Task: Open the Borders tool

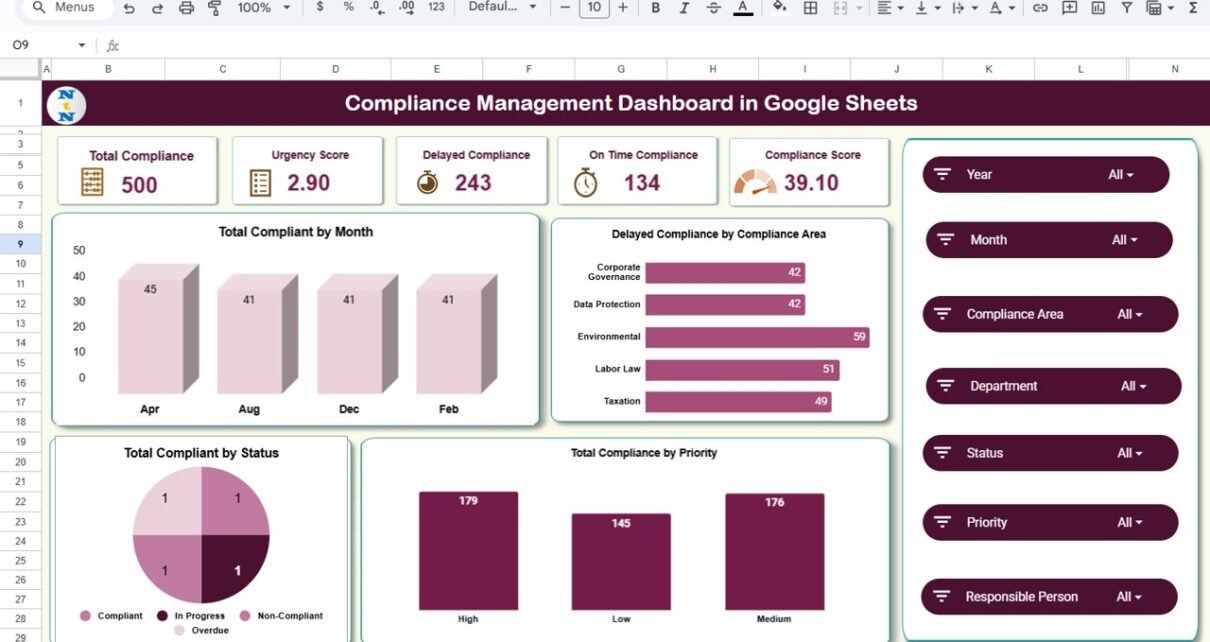Action: pyautogui.click(x=811, y=8)
